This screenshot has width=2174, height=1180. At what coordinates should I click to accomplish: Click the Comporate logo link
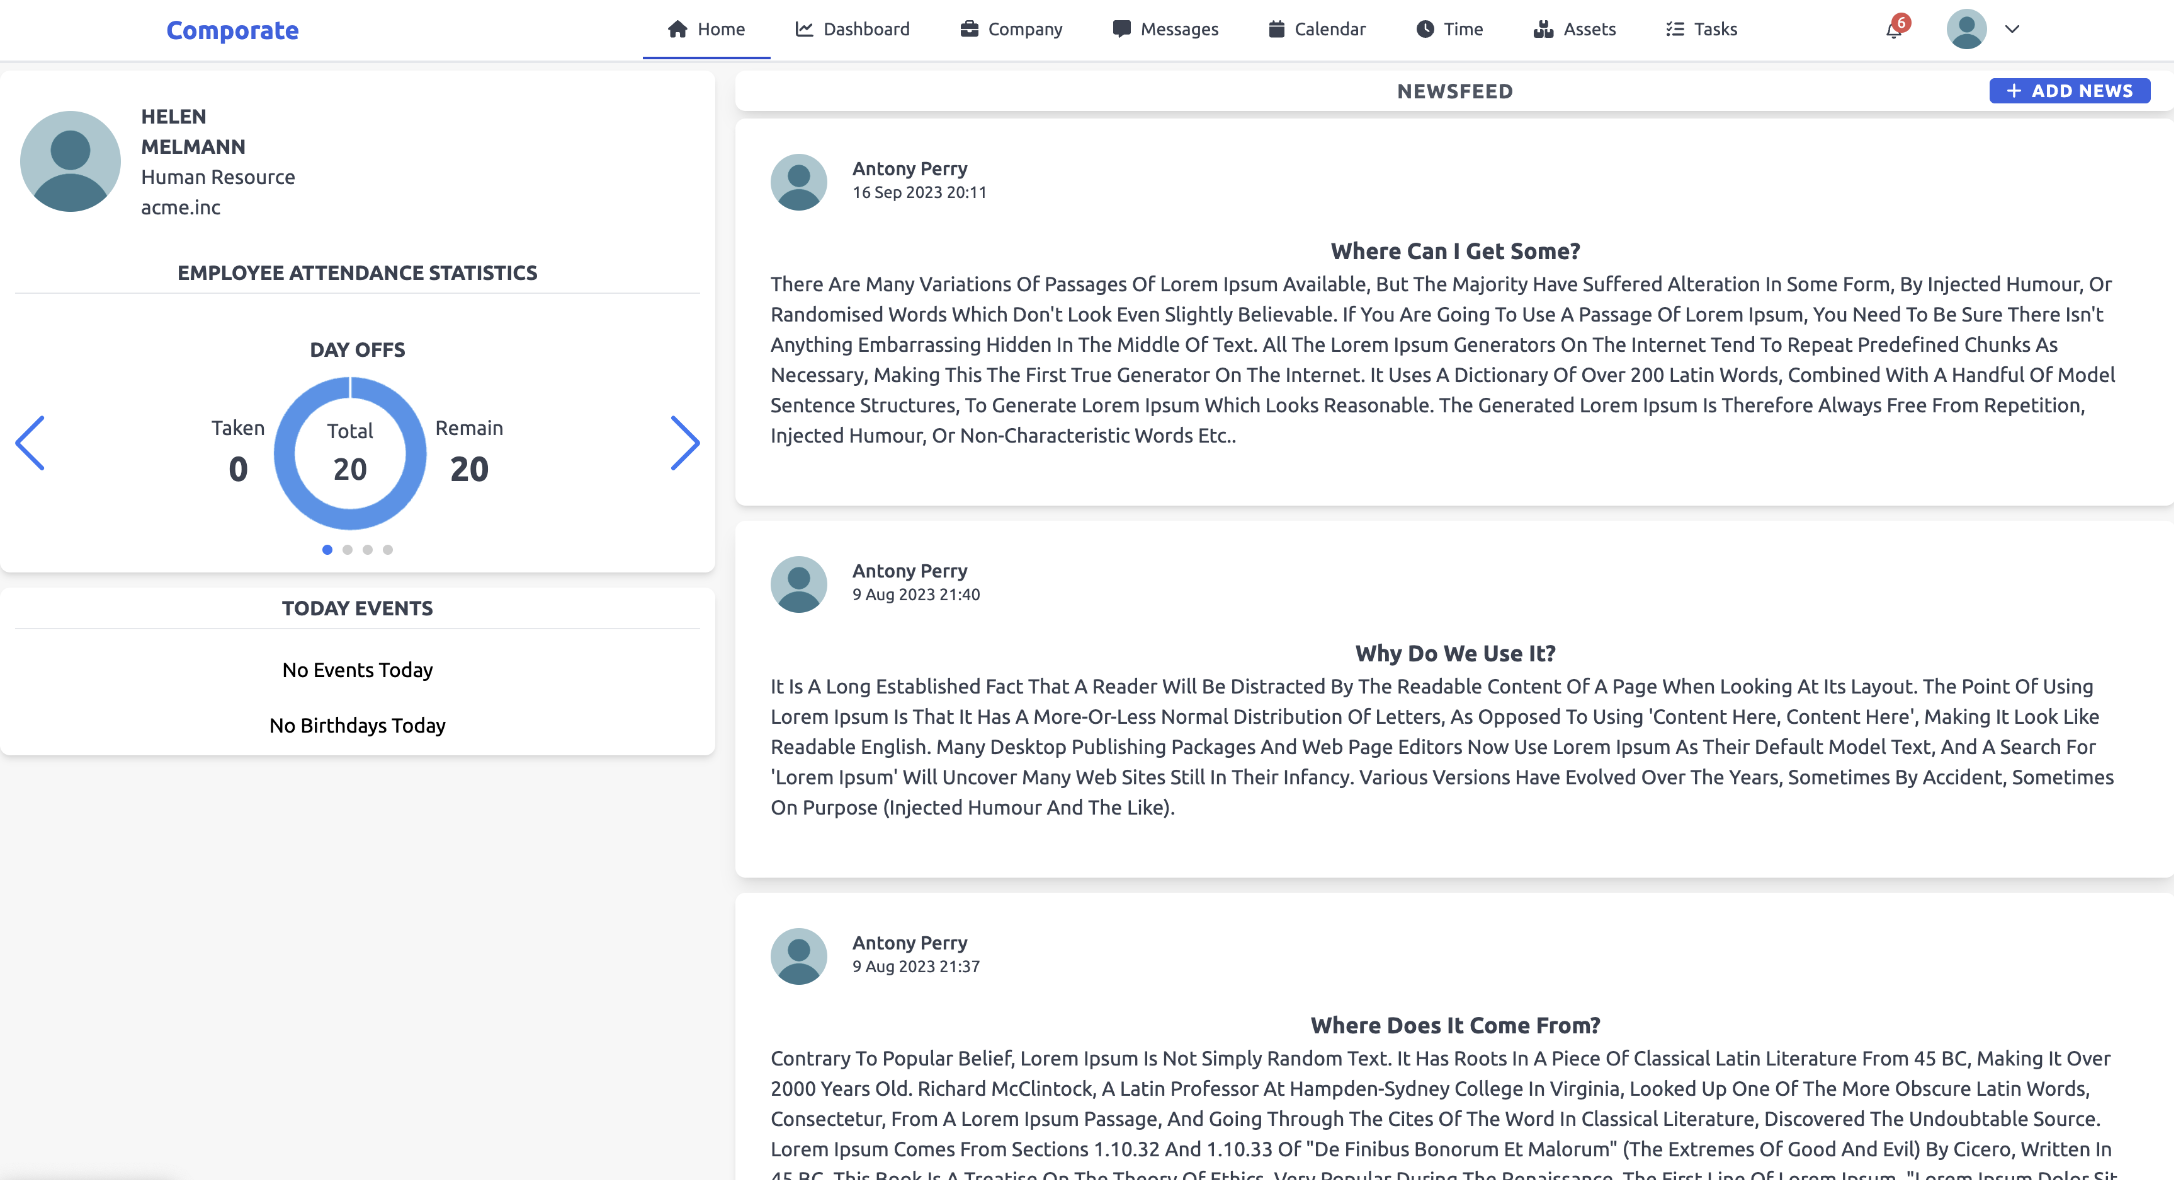coord(232,30)
